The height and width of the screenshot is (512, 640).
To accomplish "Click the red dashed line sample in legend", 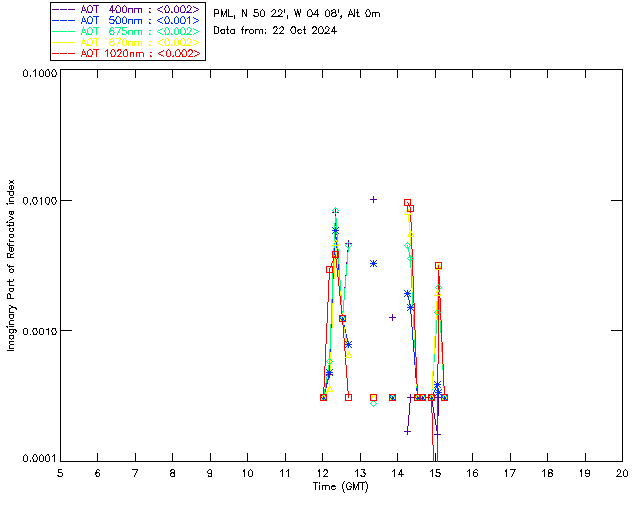I will coord(64,53).
